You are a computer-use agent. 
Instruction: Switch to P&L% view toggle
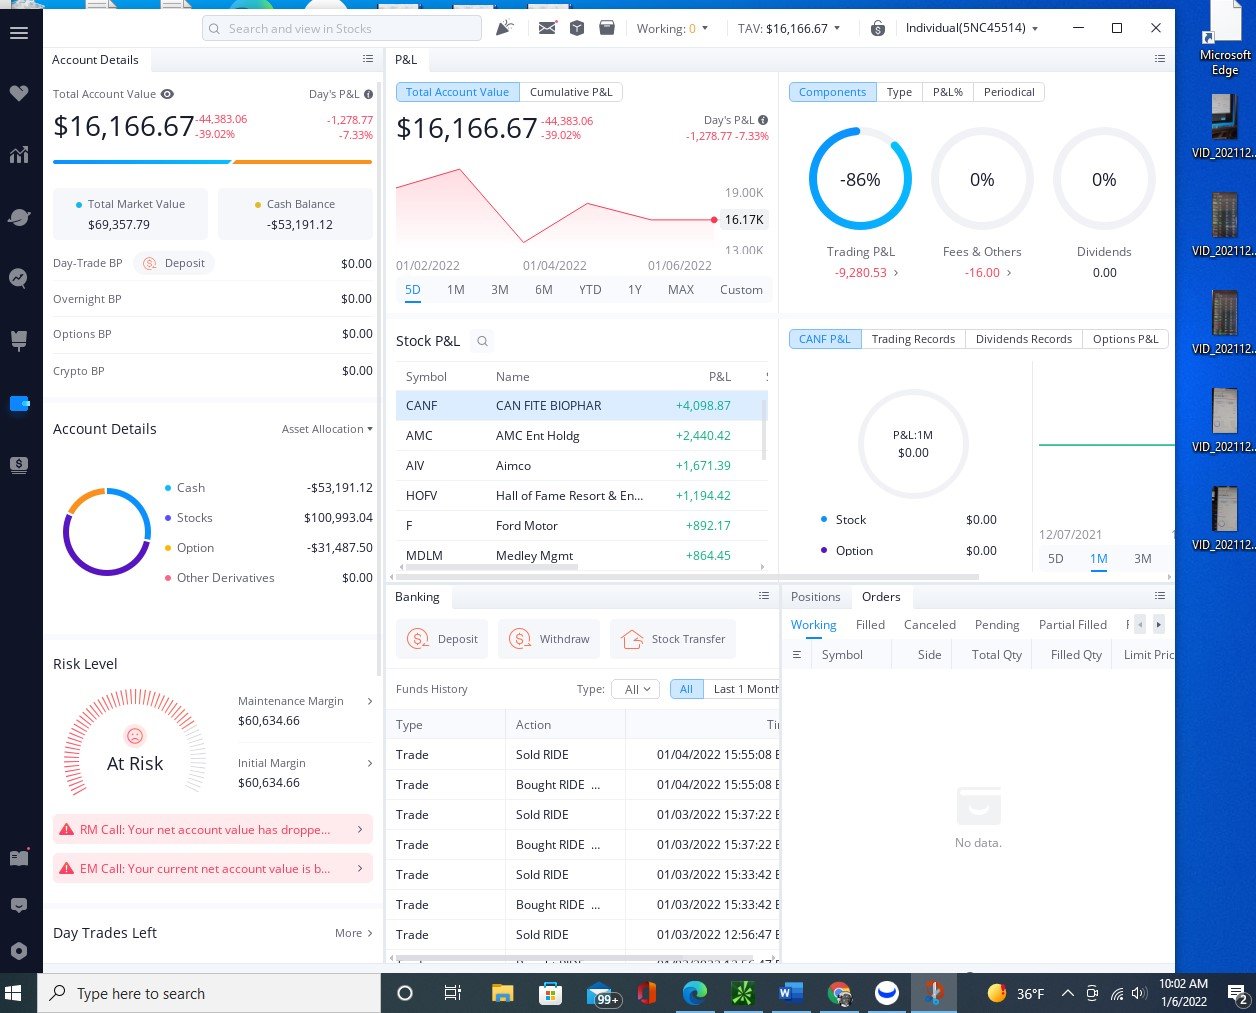pos(947,92)
